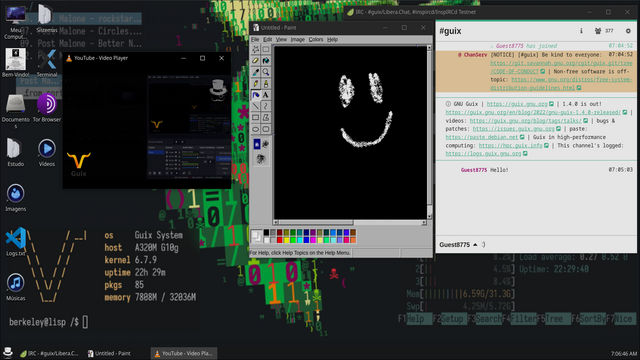The image size is (640, 360).
Task: Select the rectangular Select tool in Paint
Action: point(266,49)
